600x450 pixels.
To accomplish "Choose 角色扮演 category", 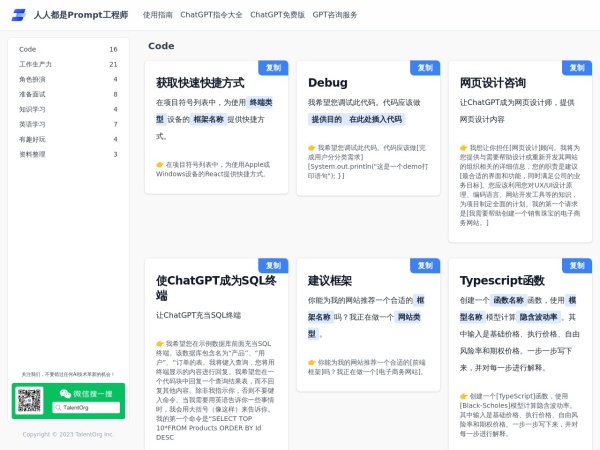I will pyautogui.click(x=68, y=79).
